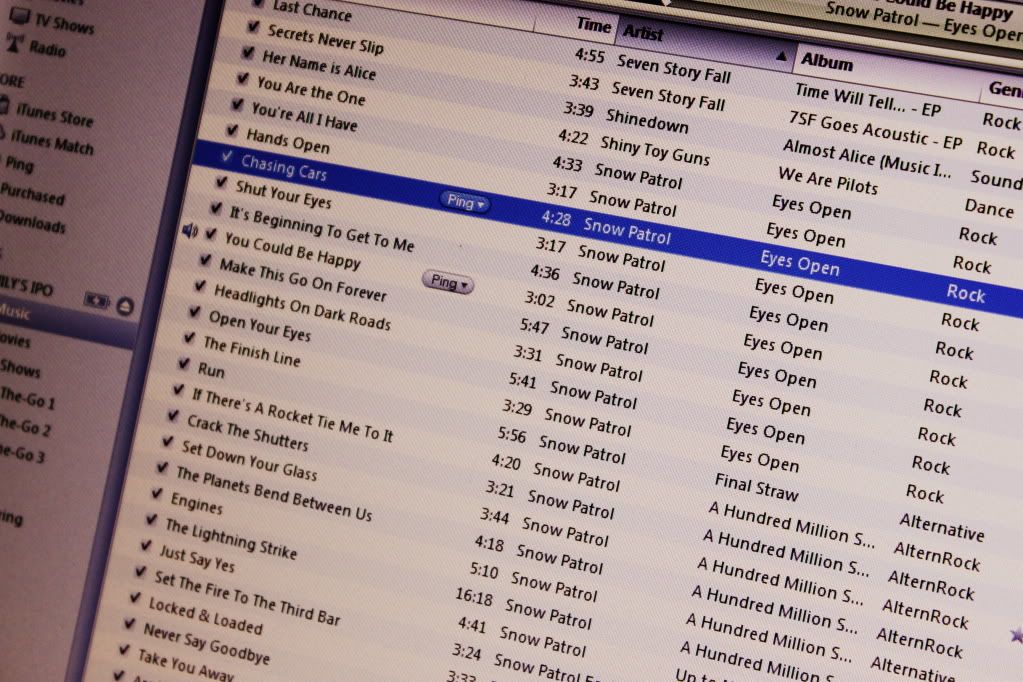Show the Purchased playlist
This screenshot has width=1023, height=682.
pyautogui.click(x=33, y=193)
